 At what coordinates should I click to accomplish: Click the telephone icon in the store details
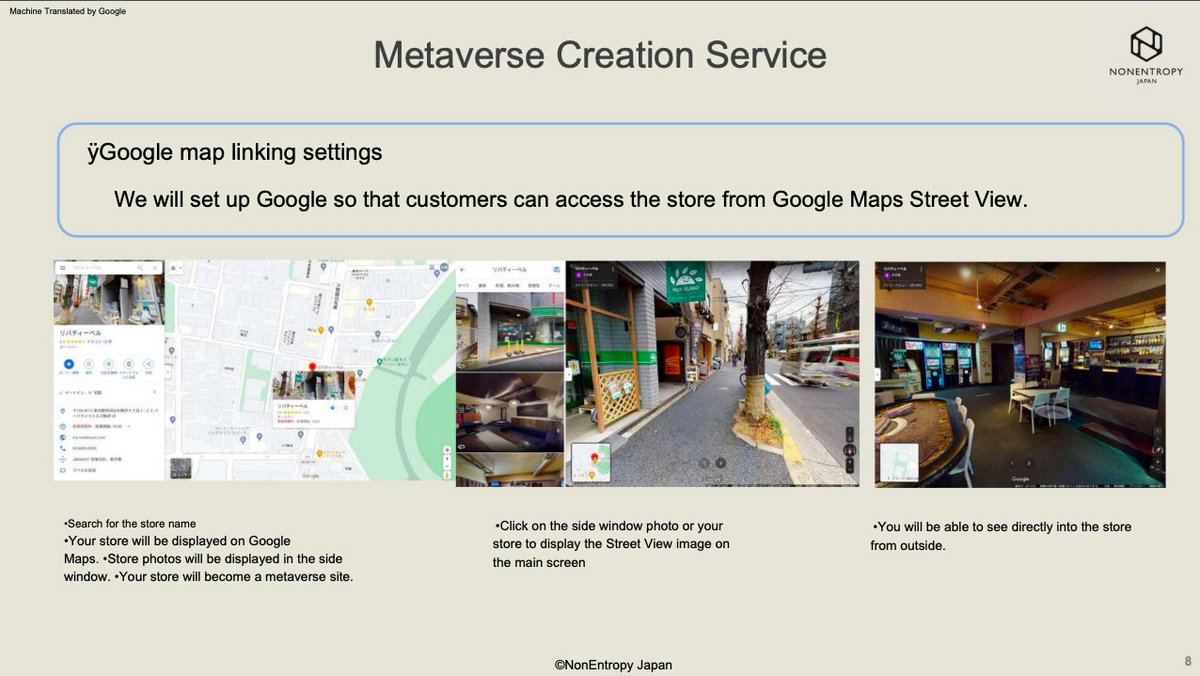pos(63,448)
